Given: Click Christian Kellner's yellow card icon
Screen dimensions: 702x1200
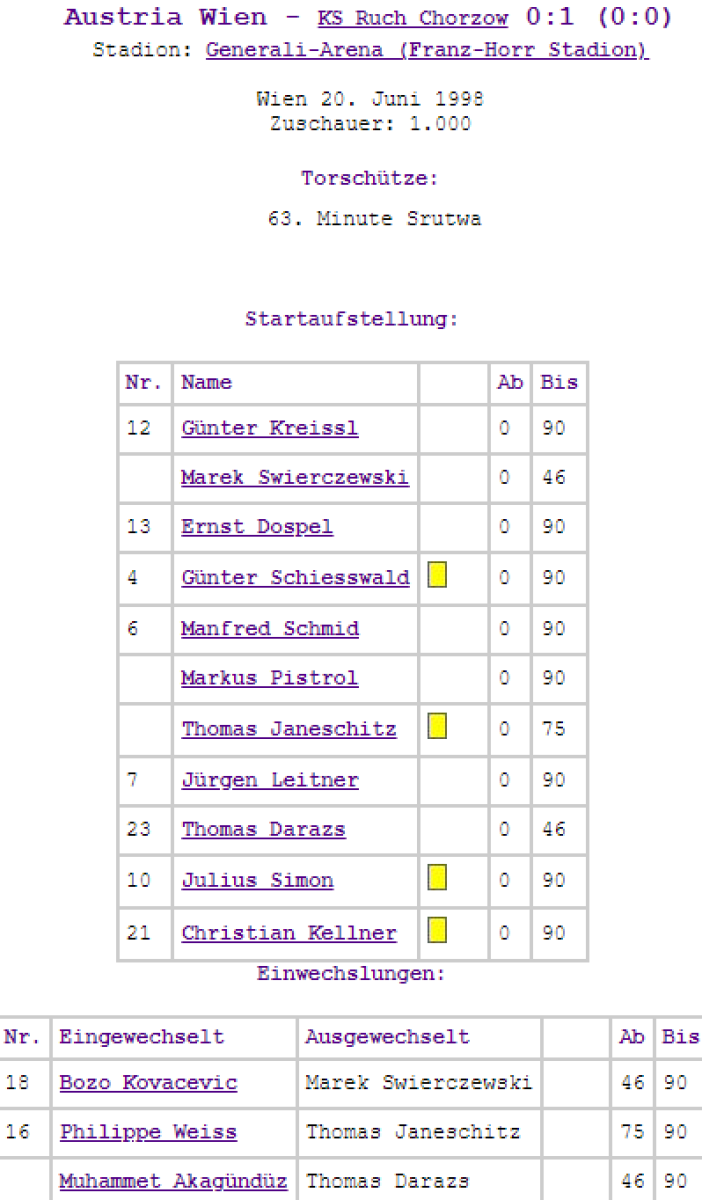Looking at the screenshot, I should coord(437,931).
